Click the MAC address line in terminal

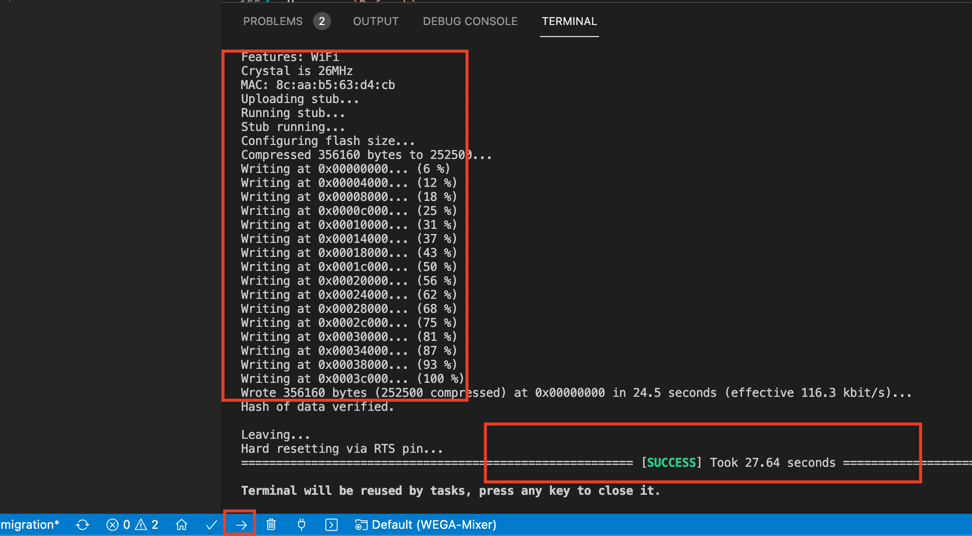pyautogui.click(x=318, y=85)
